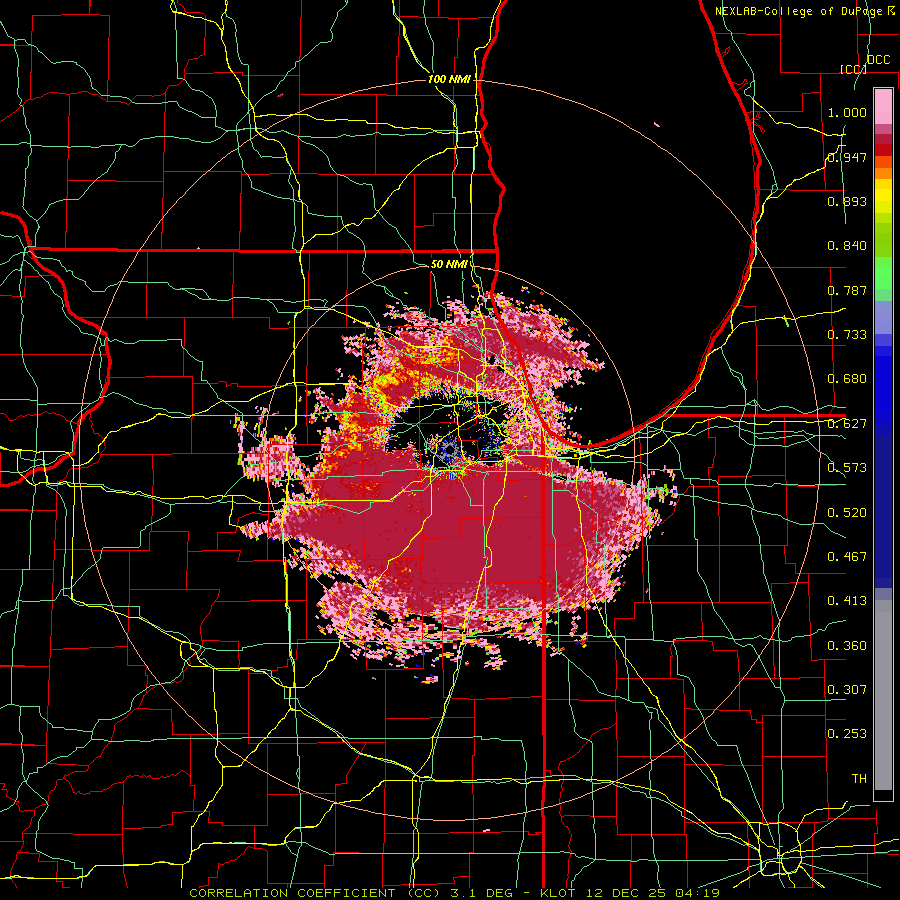This screenshot has width=900, height=900.
Task: Select the 0.893 color scale value
Action: (847, 201)
